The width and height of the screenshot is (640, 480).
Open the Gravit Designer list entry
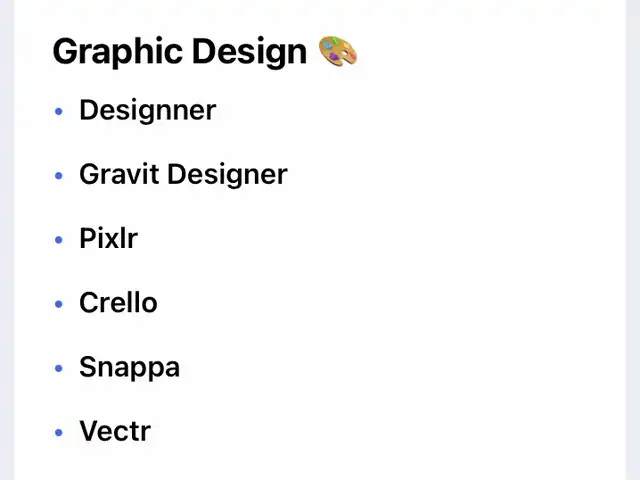tap(183, 174)
